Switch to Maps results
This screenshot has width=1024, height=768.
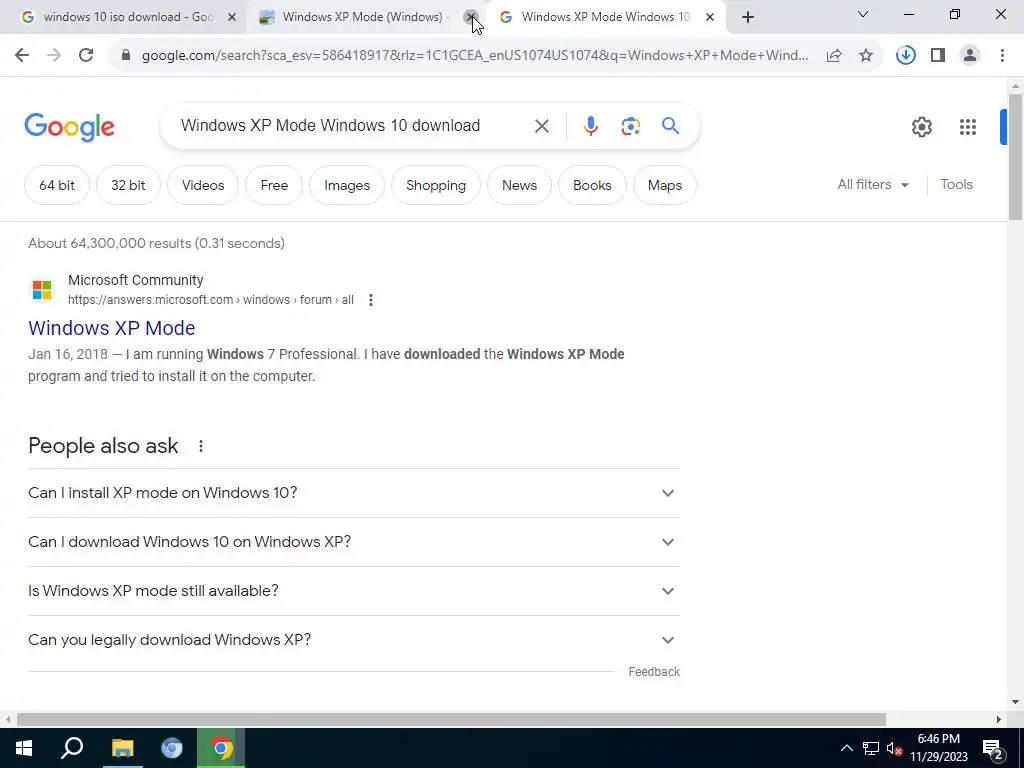coord(665,185)
